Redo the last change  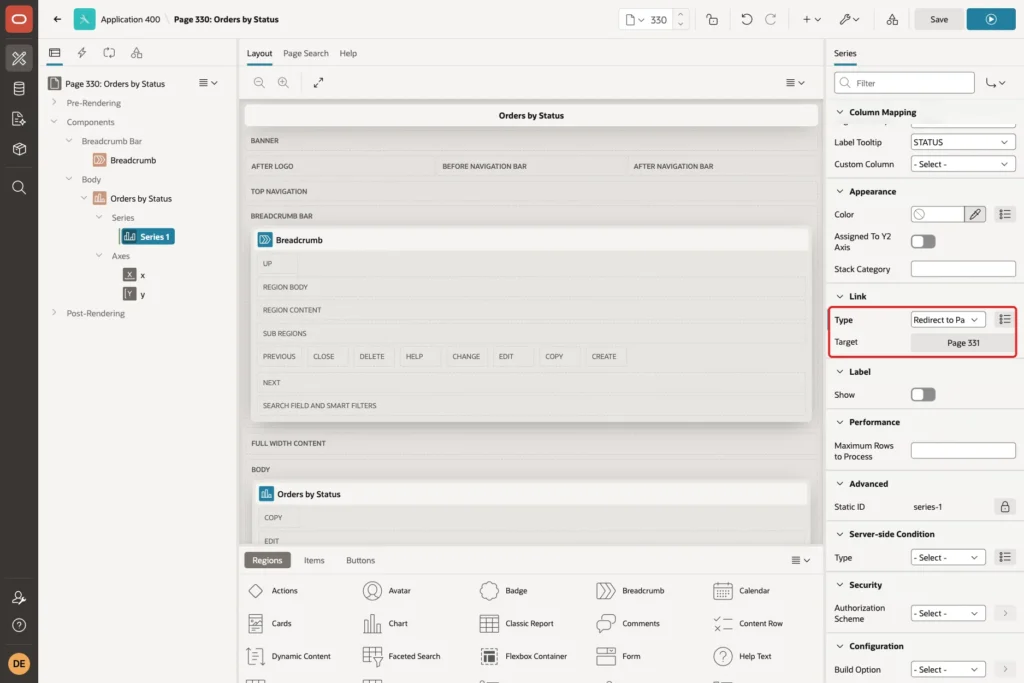pos(771,20)
